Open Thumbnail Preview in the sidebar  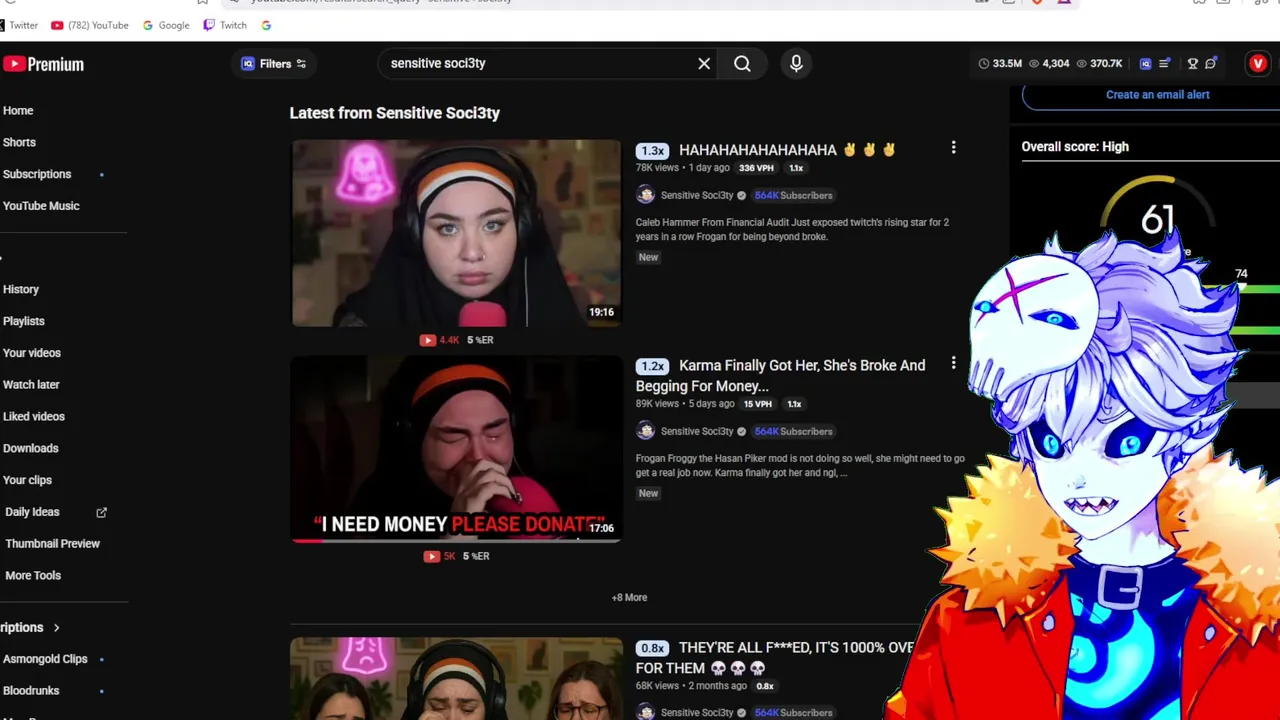[x=52, y=544]
